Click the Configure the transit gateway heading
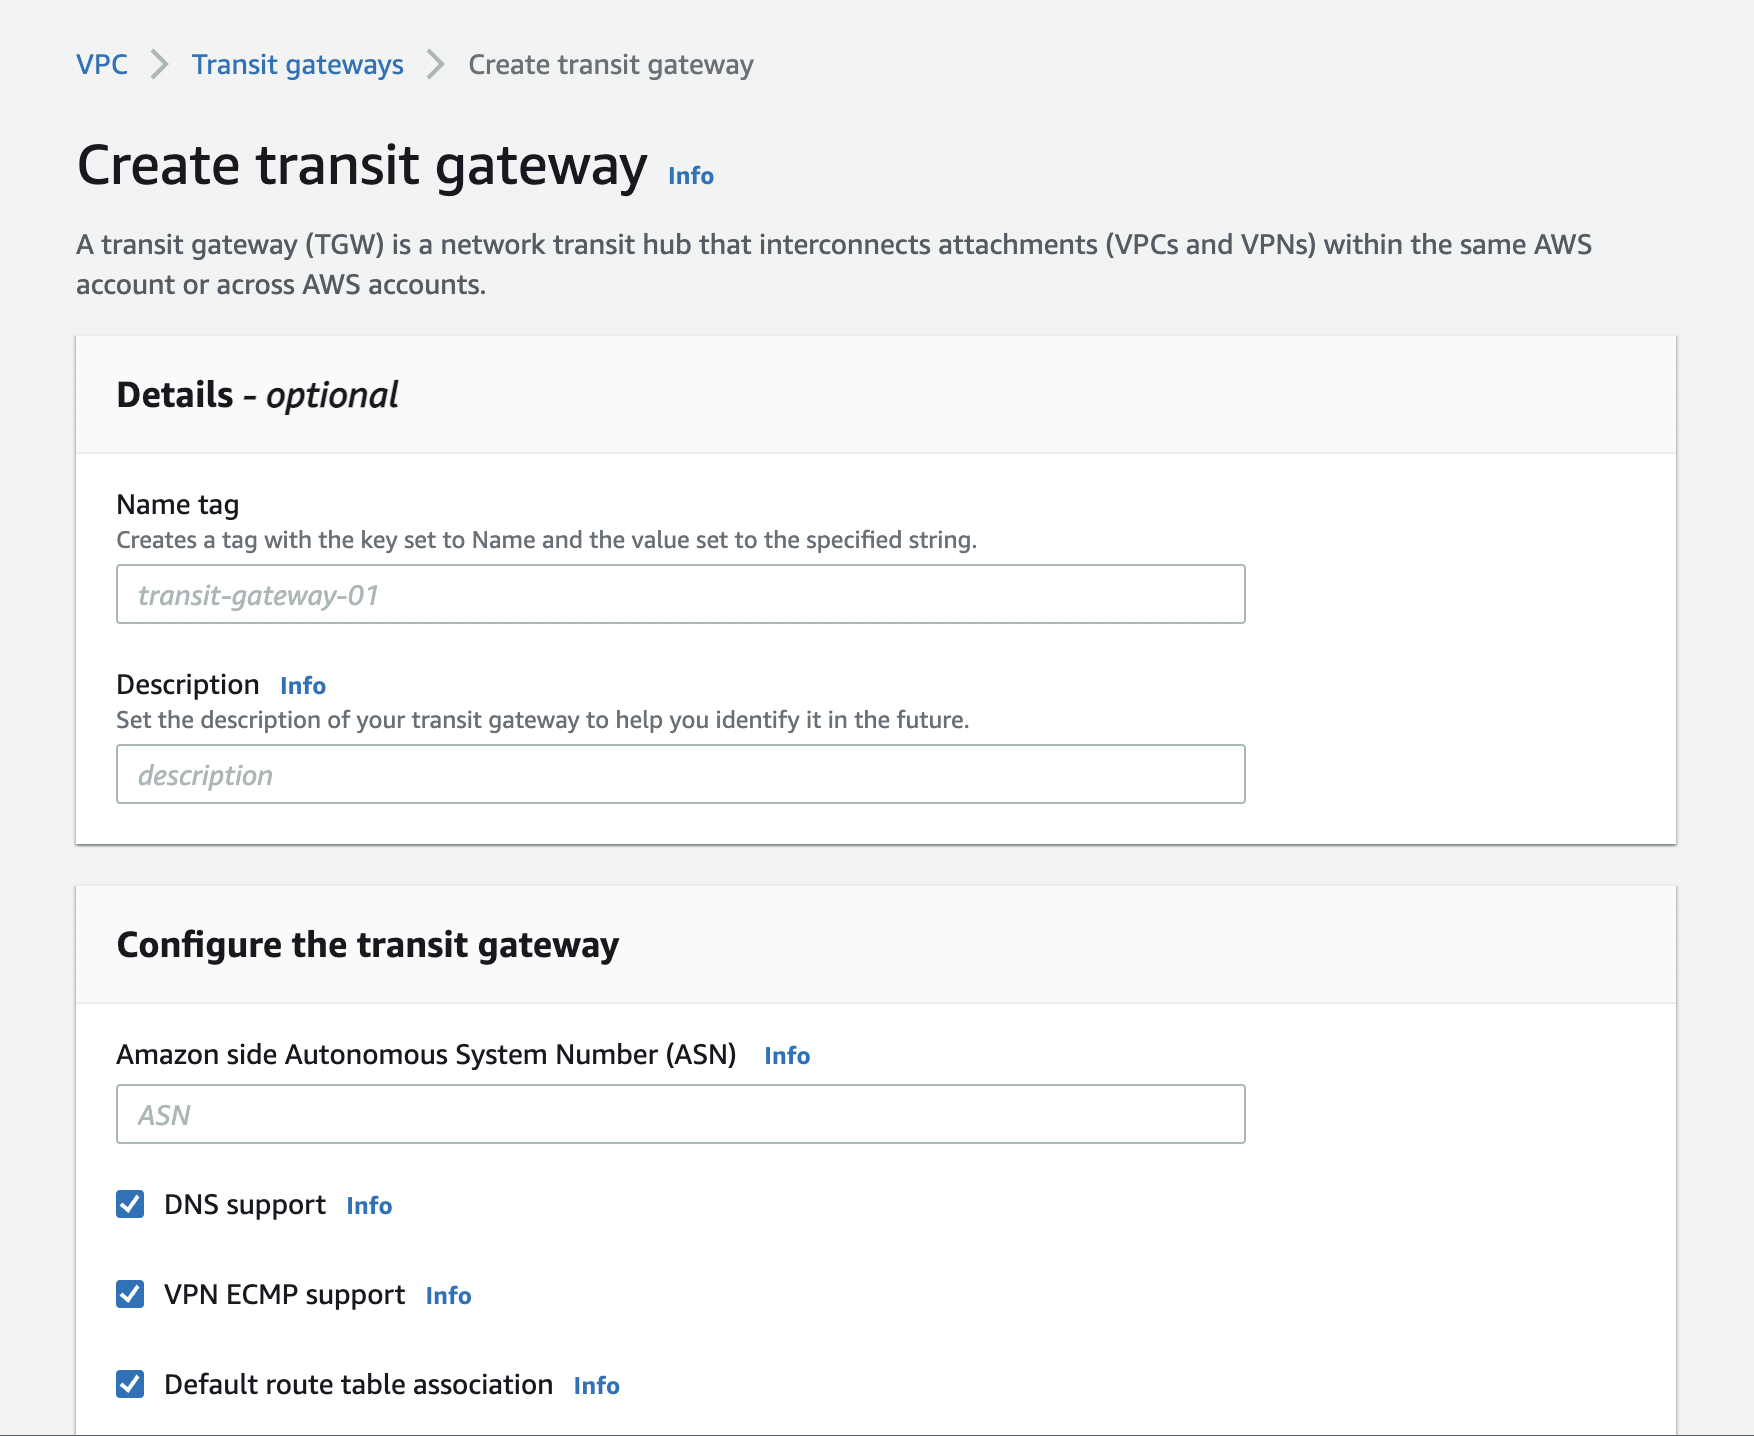The width and height of the screenshot is (1754, 1436). click(367, 945)
